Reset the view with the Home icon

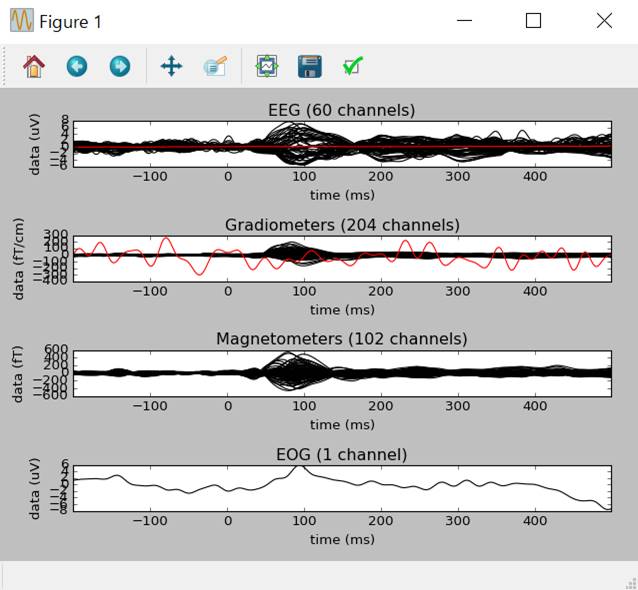34,67
